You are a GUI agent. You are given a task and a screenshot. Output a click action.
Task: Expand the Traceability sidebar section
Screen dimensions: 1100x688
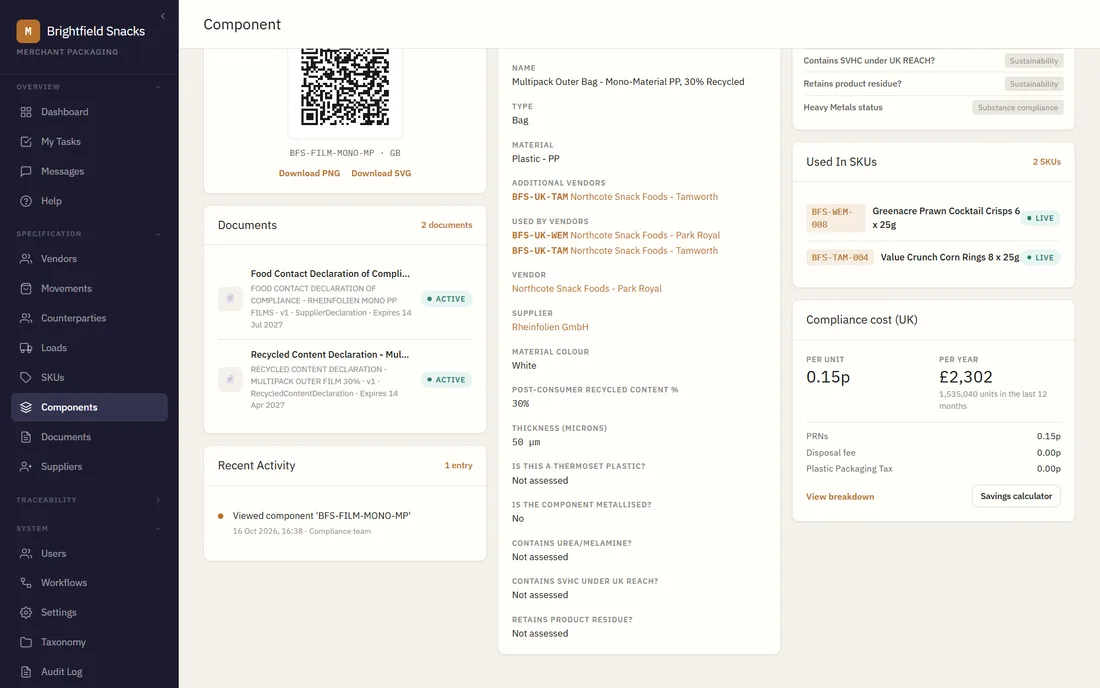coord(158,500)
